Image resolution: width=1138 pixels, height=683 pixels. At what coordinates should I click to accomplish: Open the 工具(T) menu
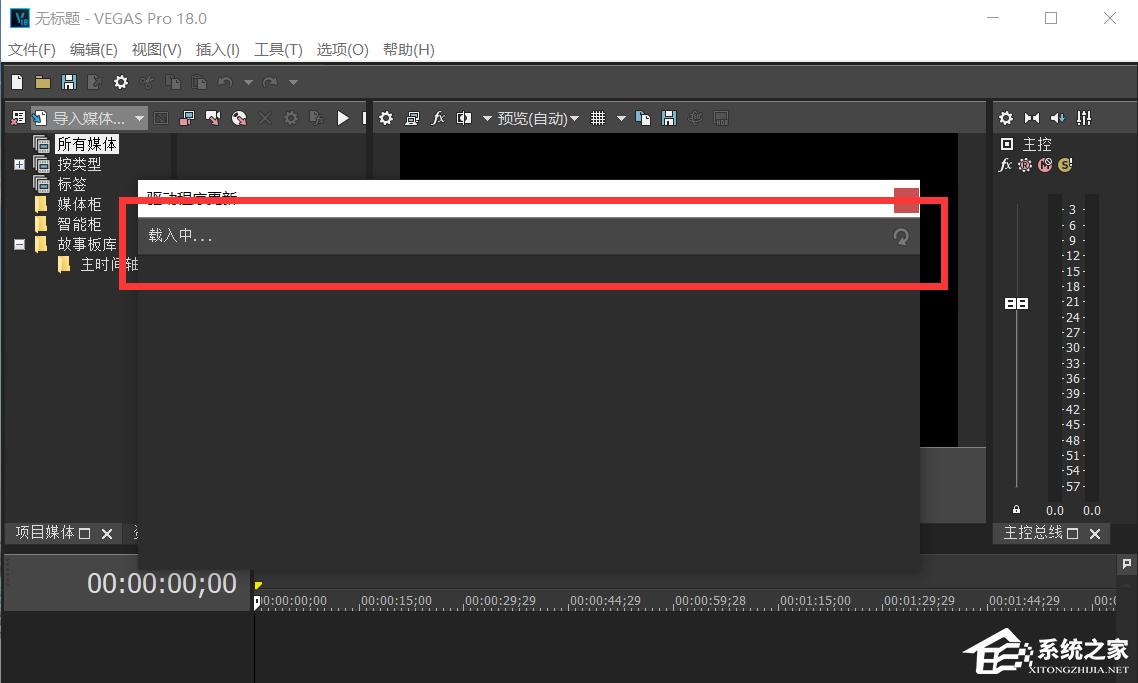278,50
